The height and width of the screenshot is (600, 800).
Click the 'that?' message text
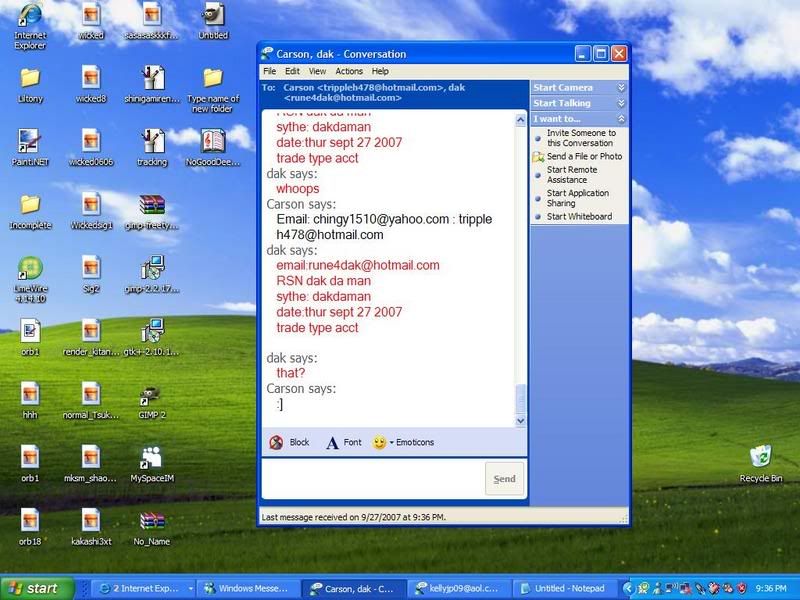tap(290, 373)
